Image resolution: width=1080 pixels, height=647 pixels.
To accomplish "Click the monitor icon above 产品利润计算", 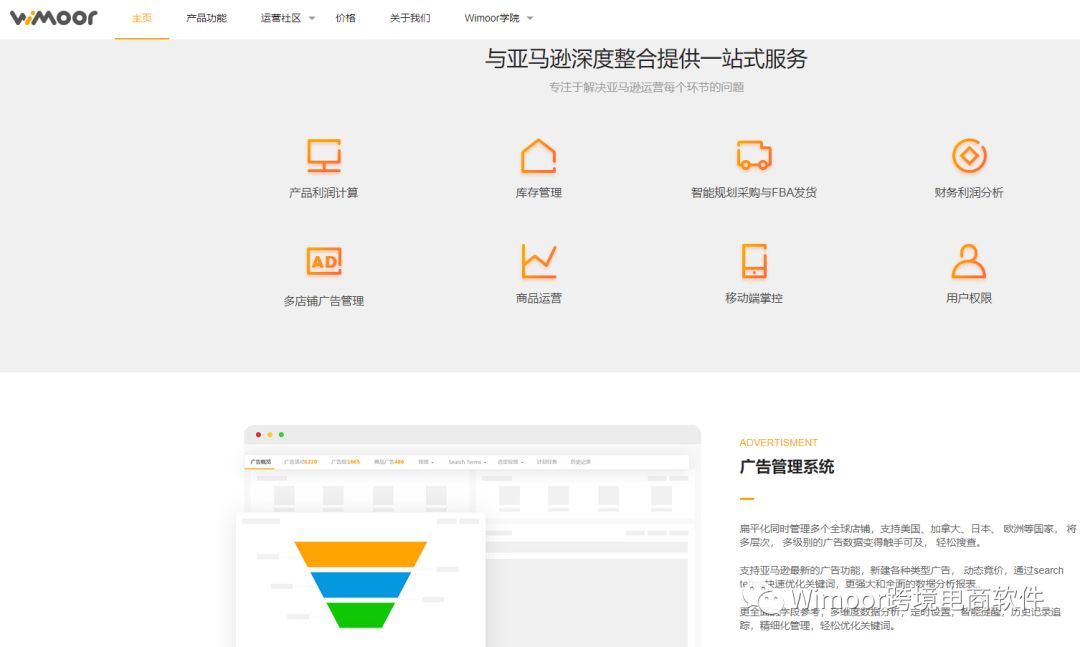I will tap(324, 156).
